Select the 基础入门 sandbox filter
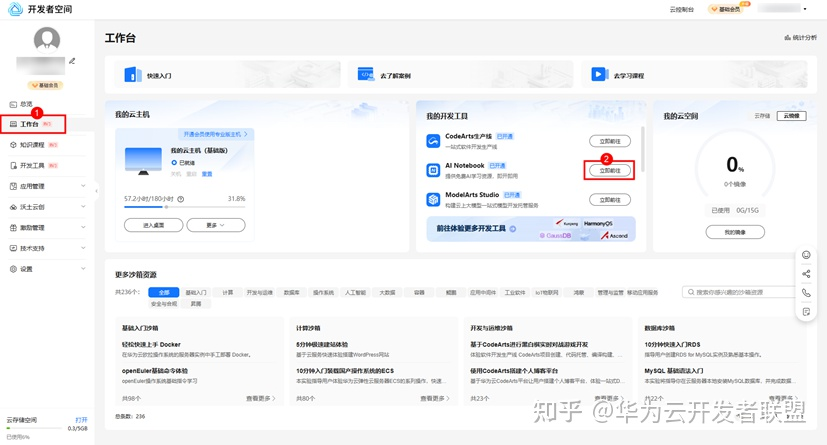Viewport: 827px width, 445px height. tap(196, 292)
